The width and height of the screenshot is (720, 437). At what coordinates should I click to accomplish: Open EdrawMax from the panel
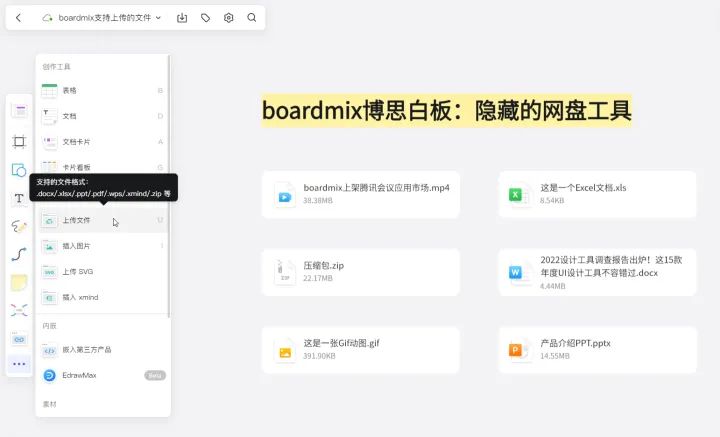pos(103,375)
